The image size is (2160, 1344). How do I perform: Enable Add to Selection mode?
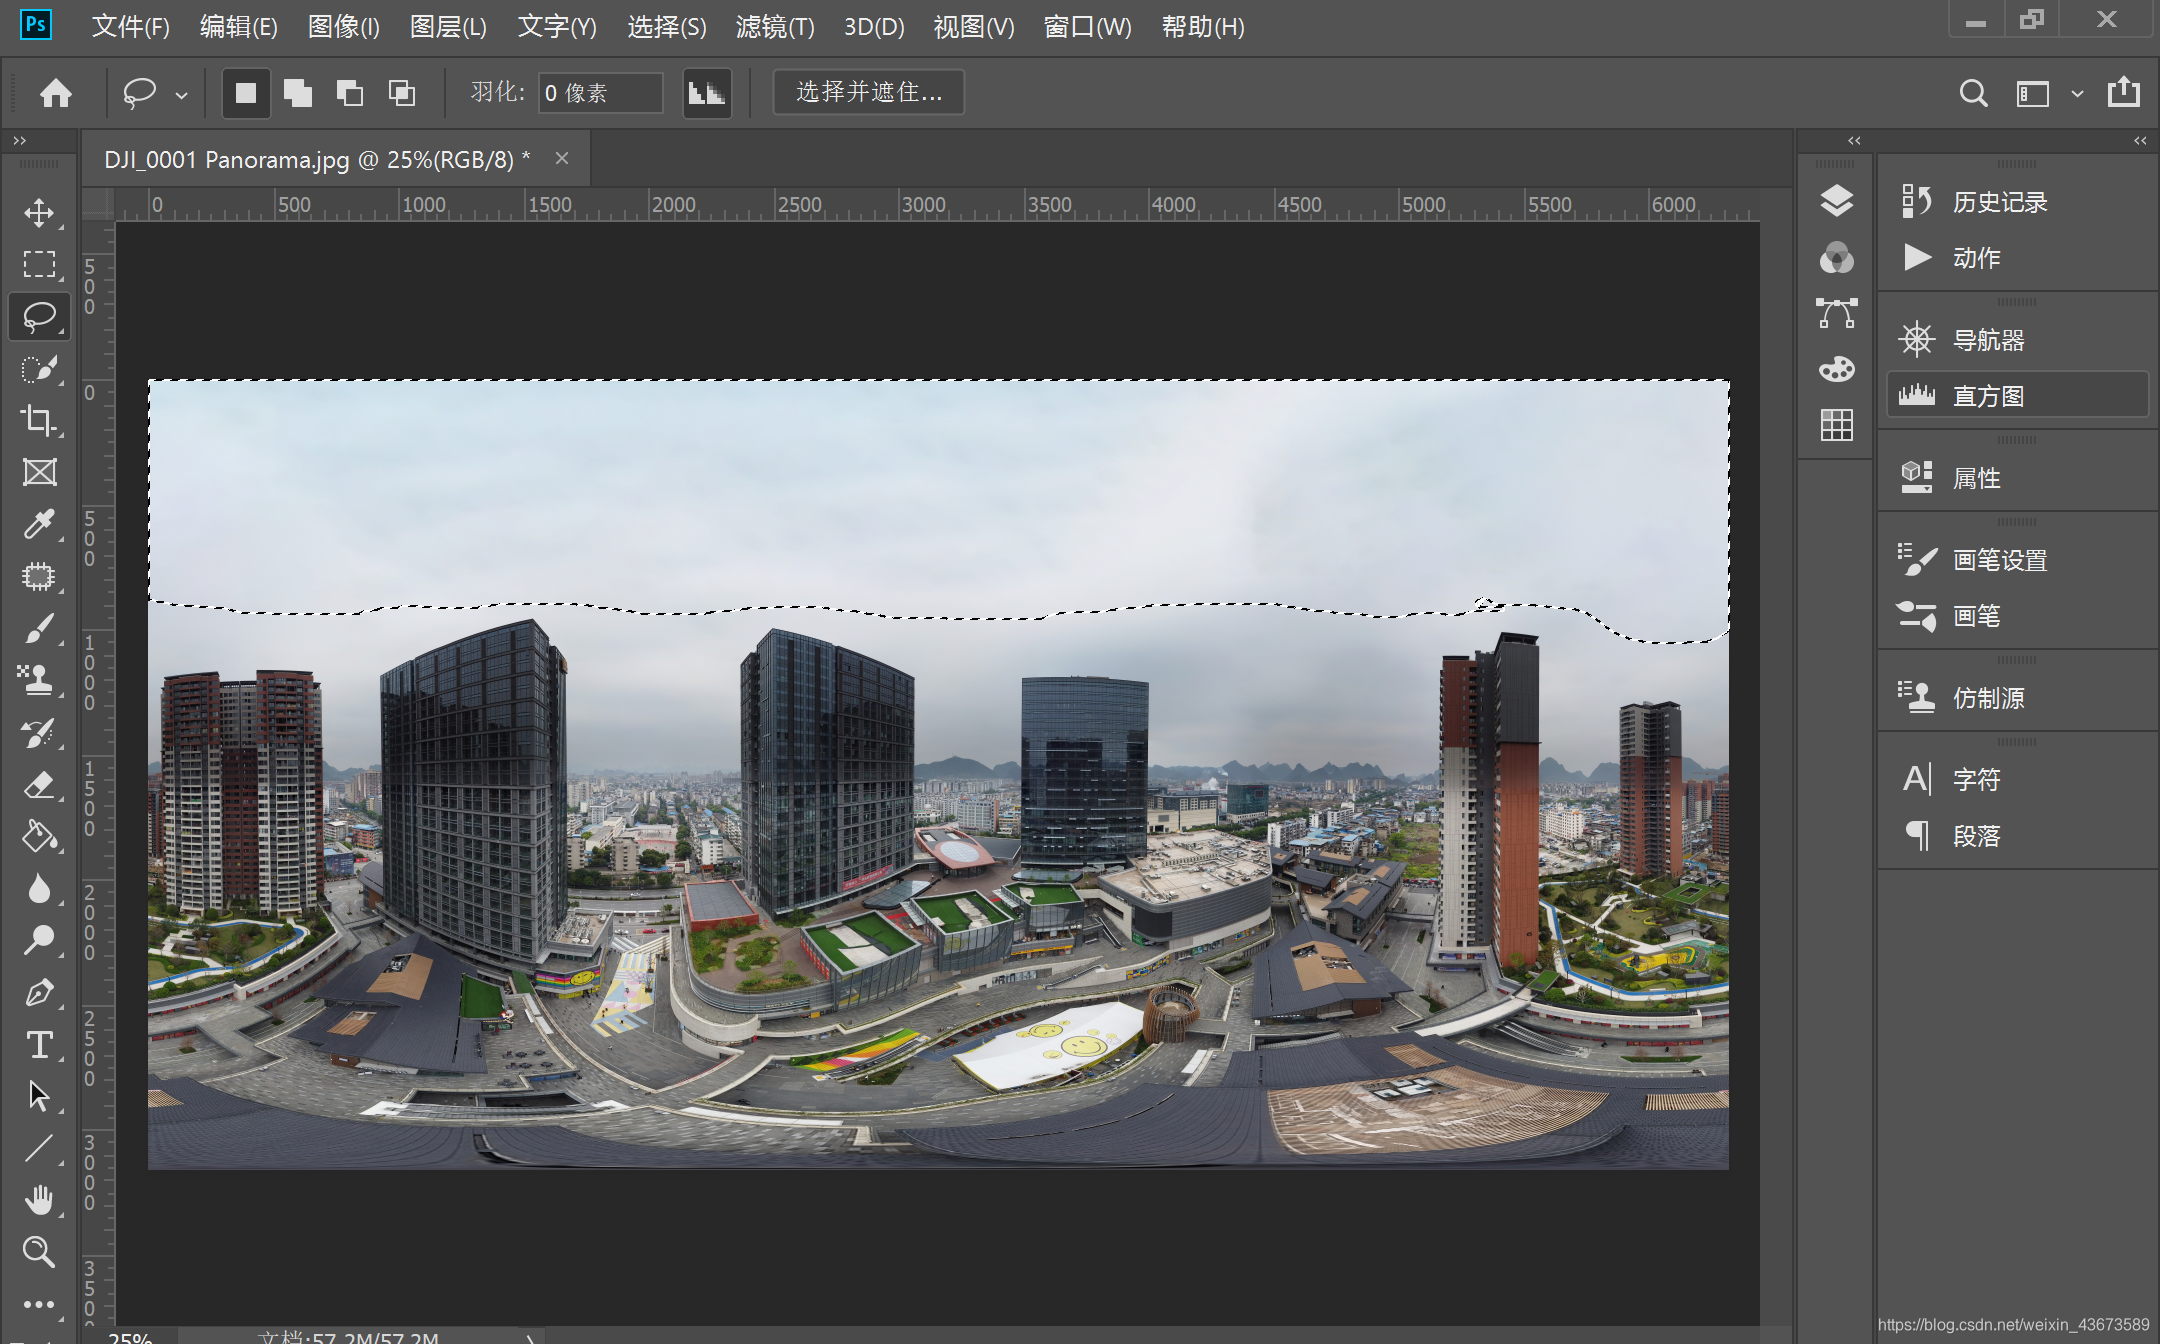click(298, 93)
